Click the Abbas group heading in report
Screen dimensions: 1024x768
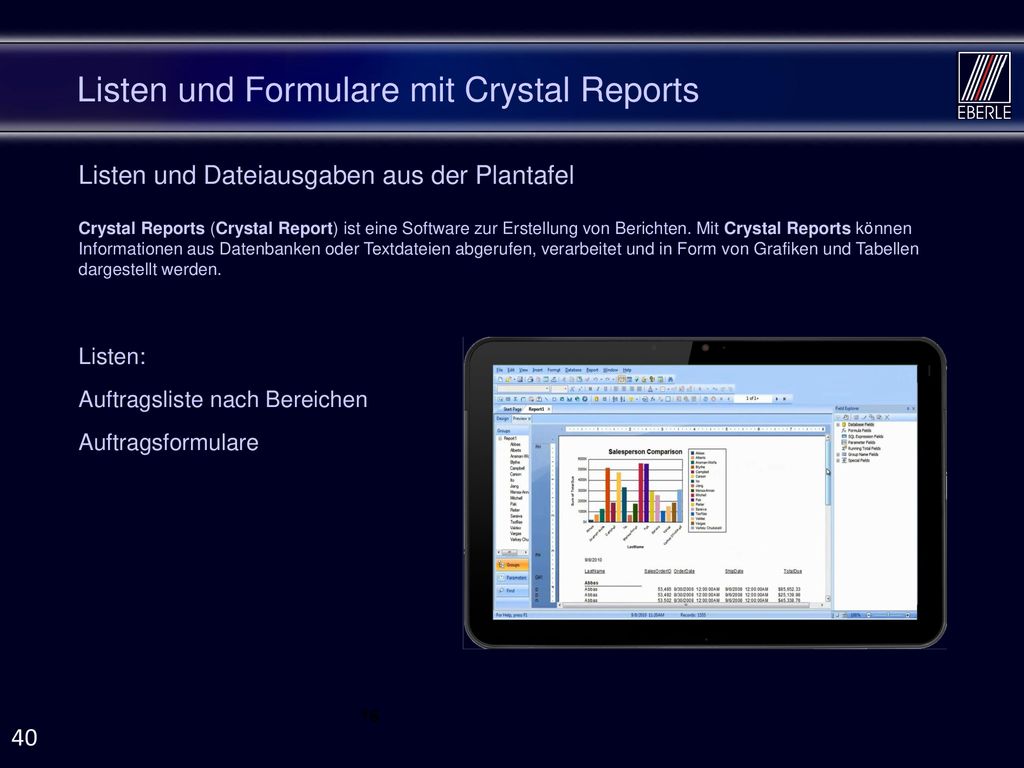[591, 583]
